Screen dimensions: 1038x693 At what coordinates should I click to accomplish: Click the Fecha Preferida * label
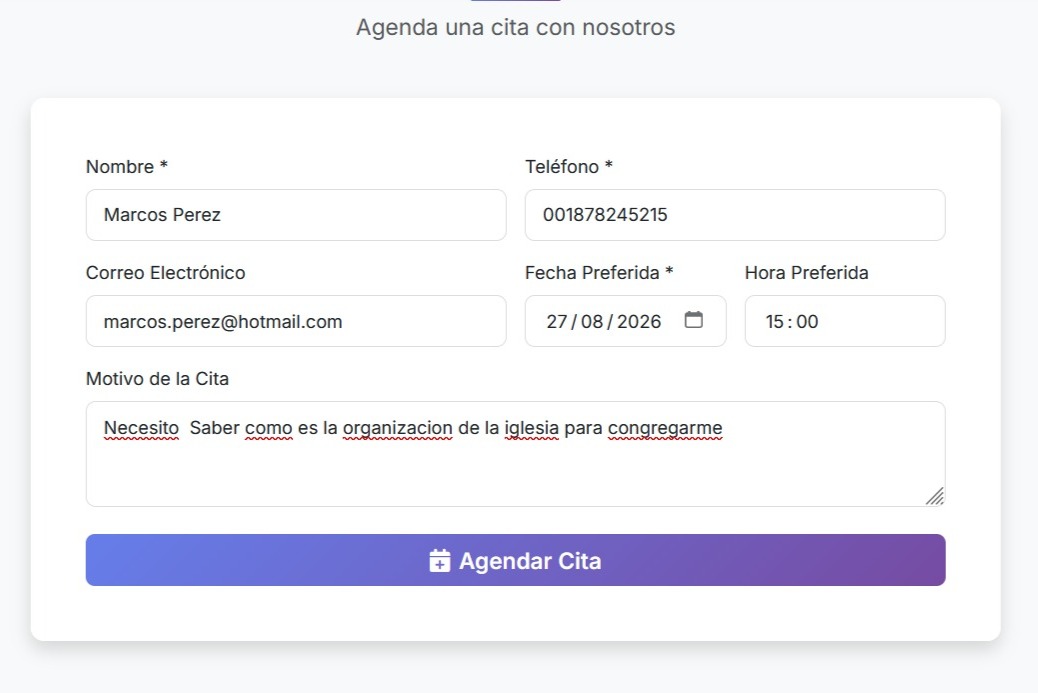click(x=599, y=273)
